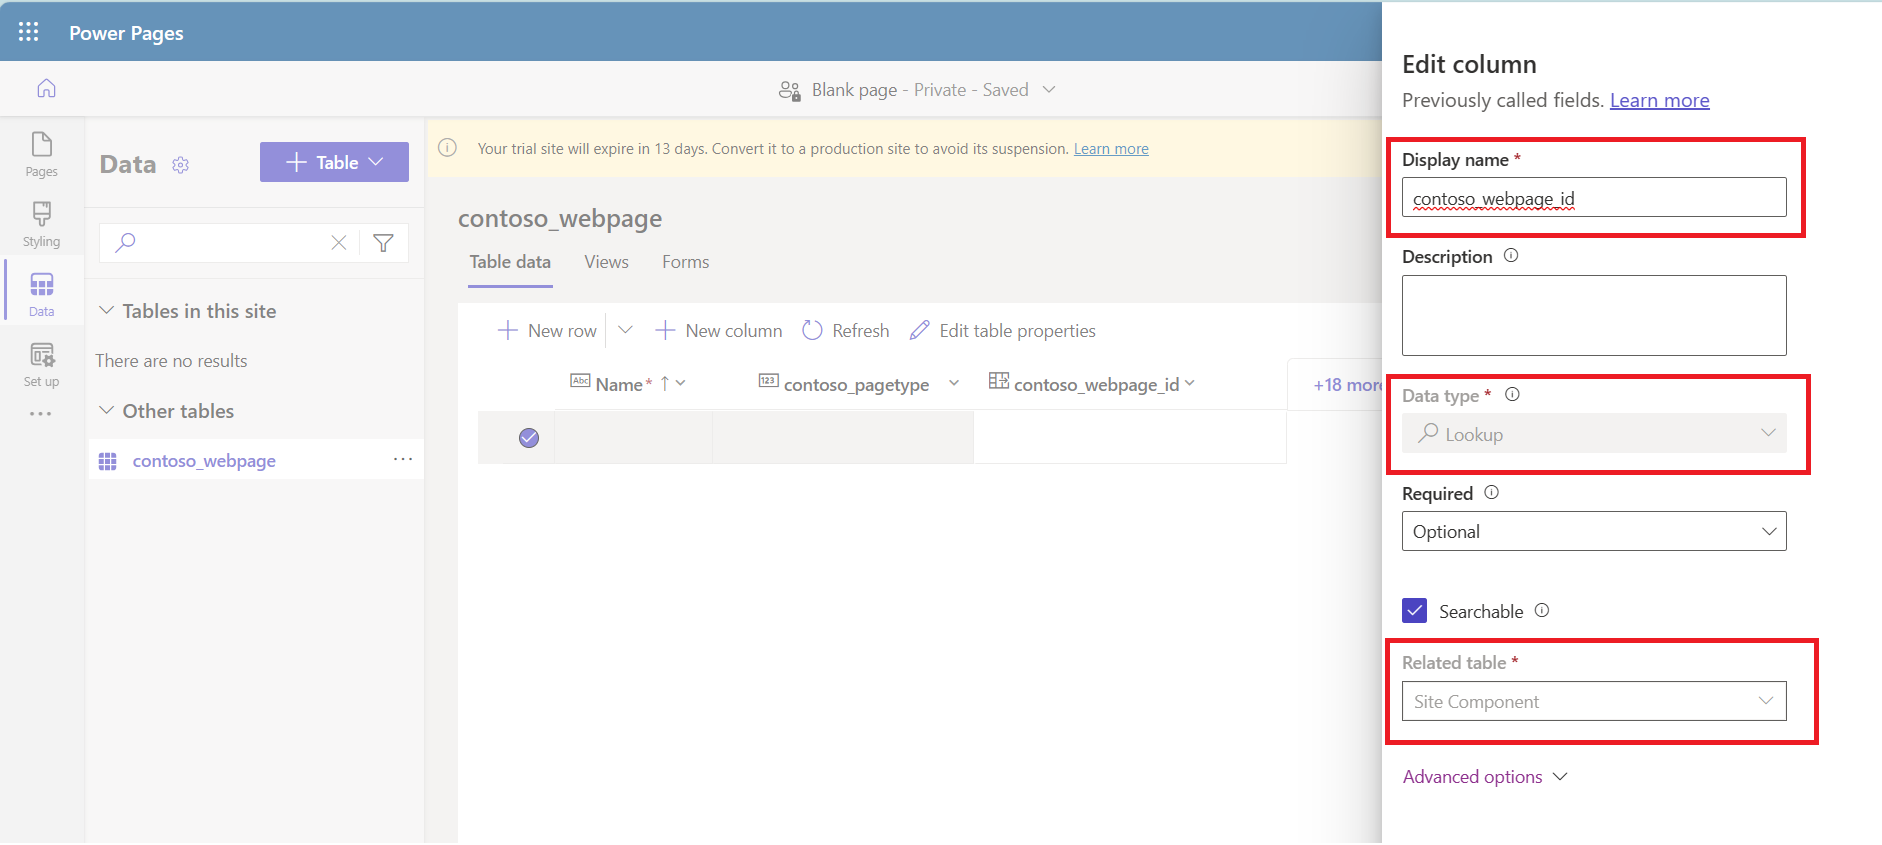Open the Data type Lookup dropdown
The width and height of the screenshot is (1882, 845).
coord(1594,433)
